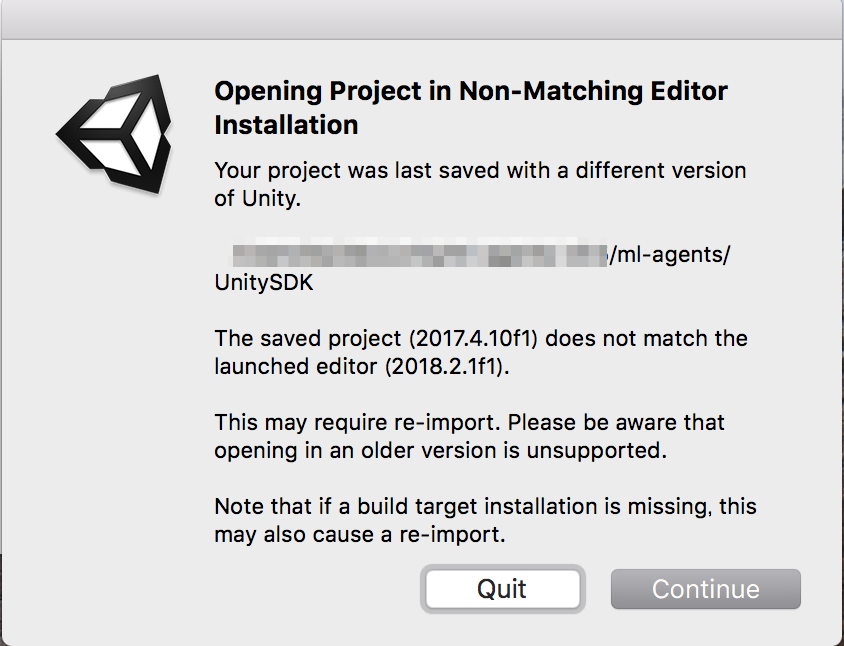Click the dialog's top title bar

422,18
